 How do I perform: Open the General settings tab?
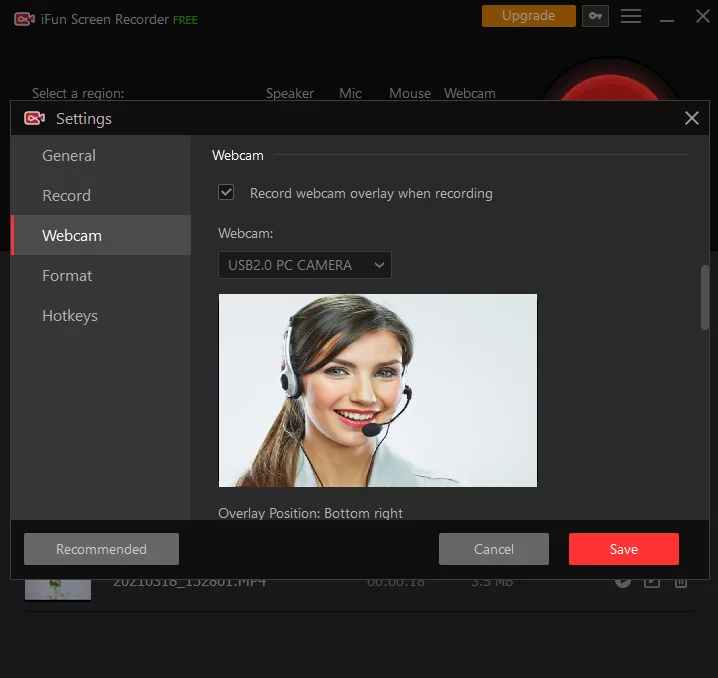pyautogui.click(x=101, y=155)
